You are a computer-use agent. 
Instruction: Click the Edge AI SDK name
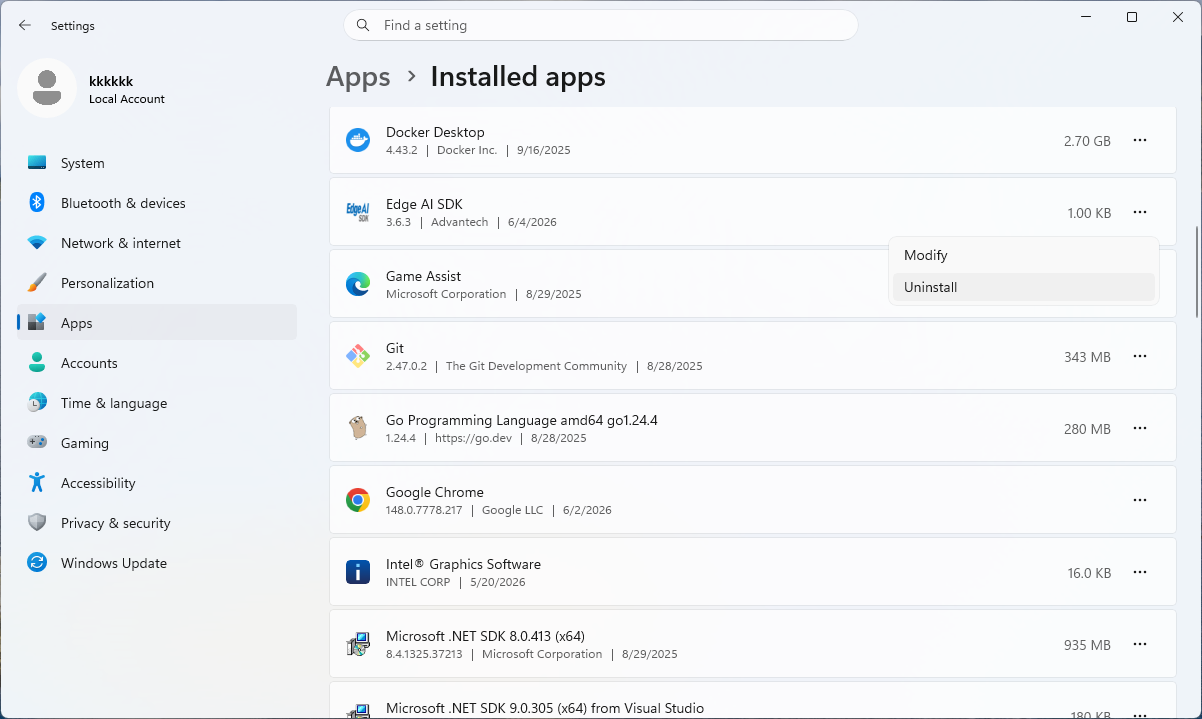click(x=424, y=204)
